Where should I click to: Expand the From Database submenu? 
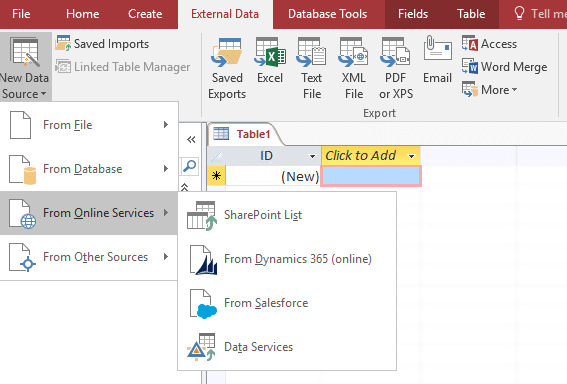[89, 169]
